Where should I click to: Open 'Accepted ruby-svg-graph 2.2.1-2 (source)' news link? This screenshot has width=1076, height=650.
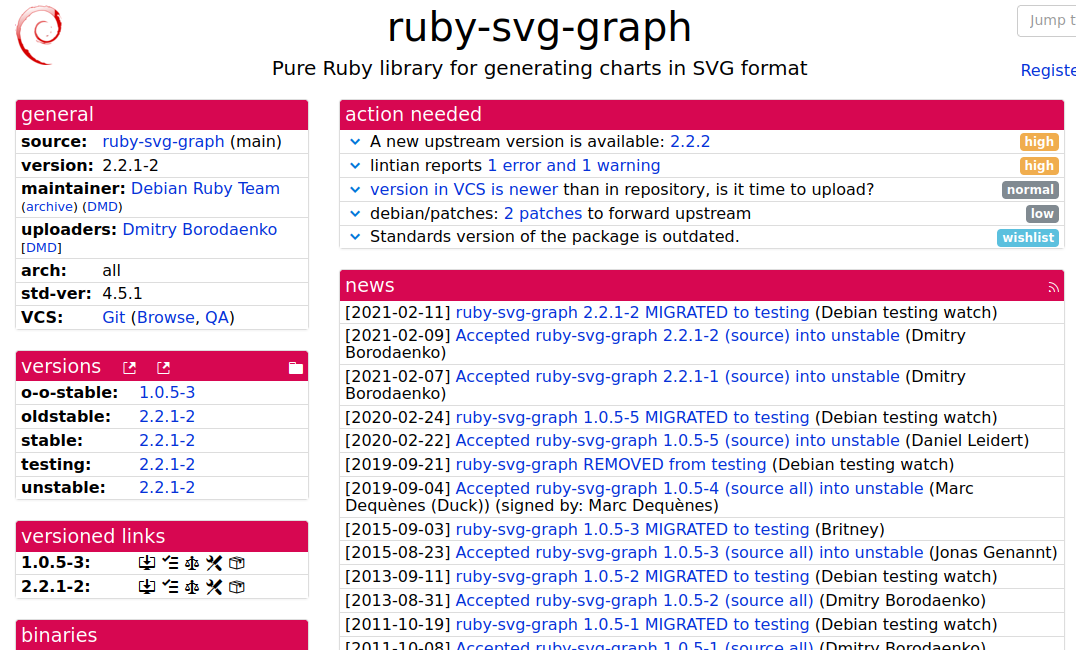coord(677,336)
